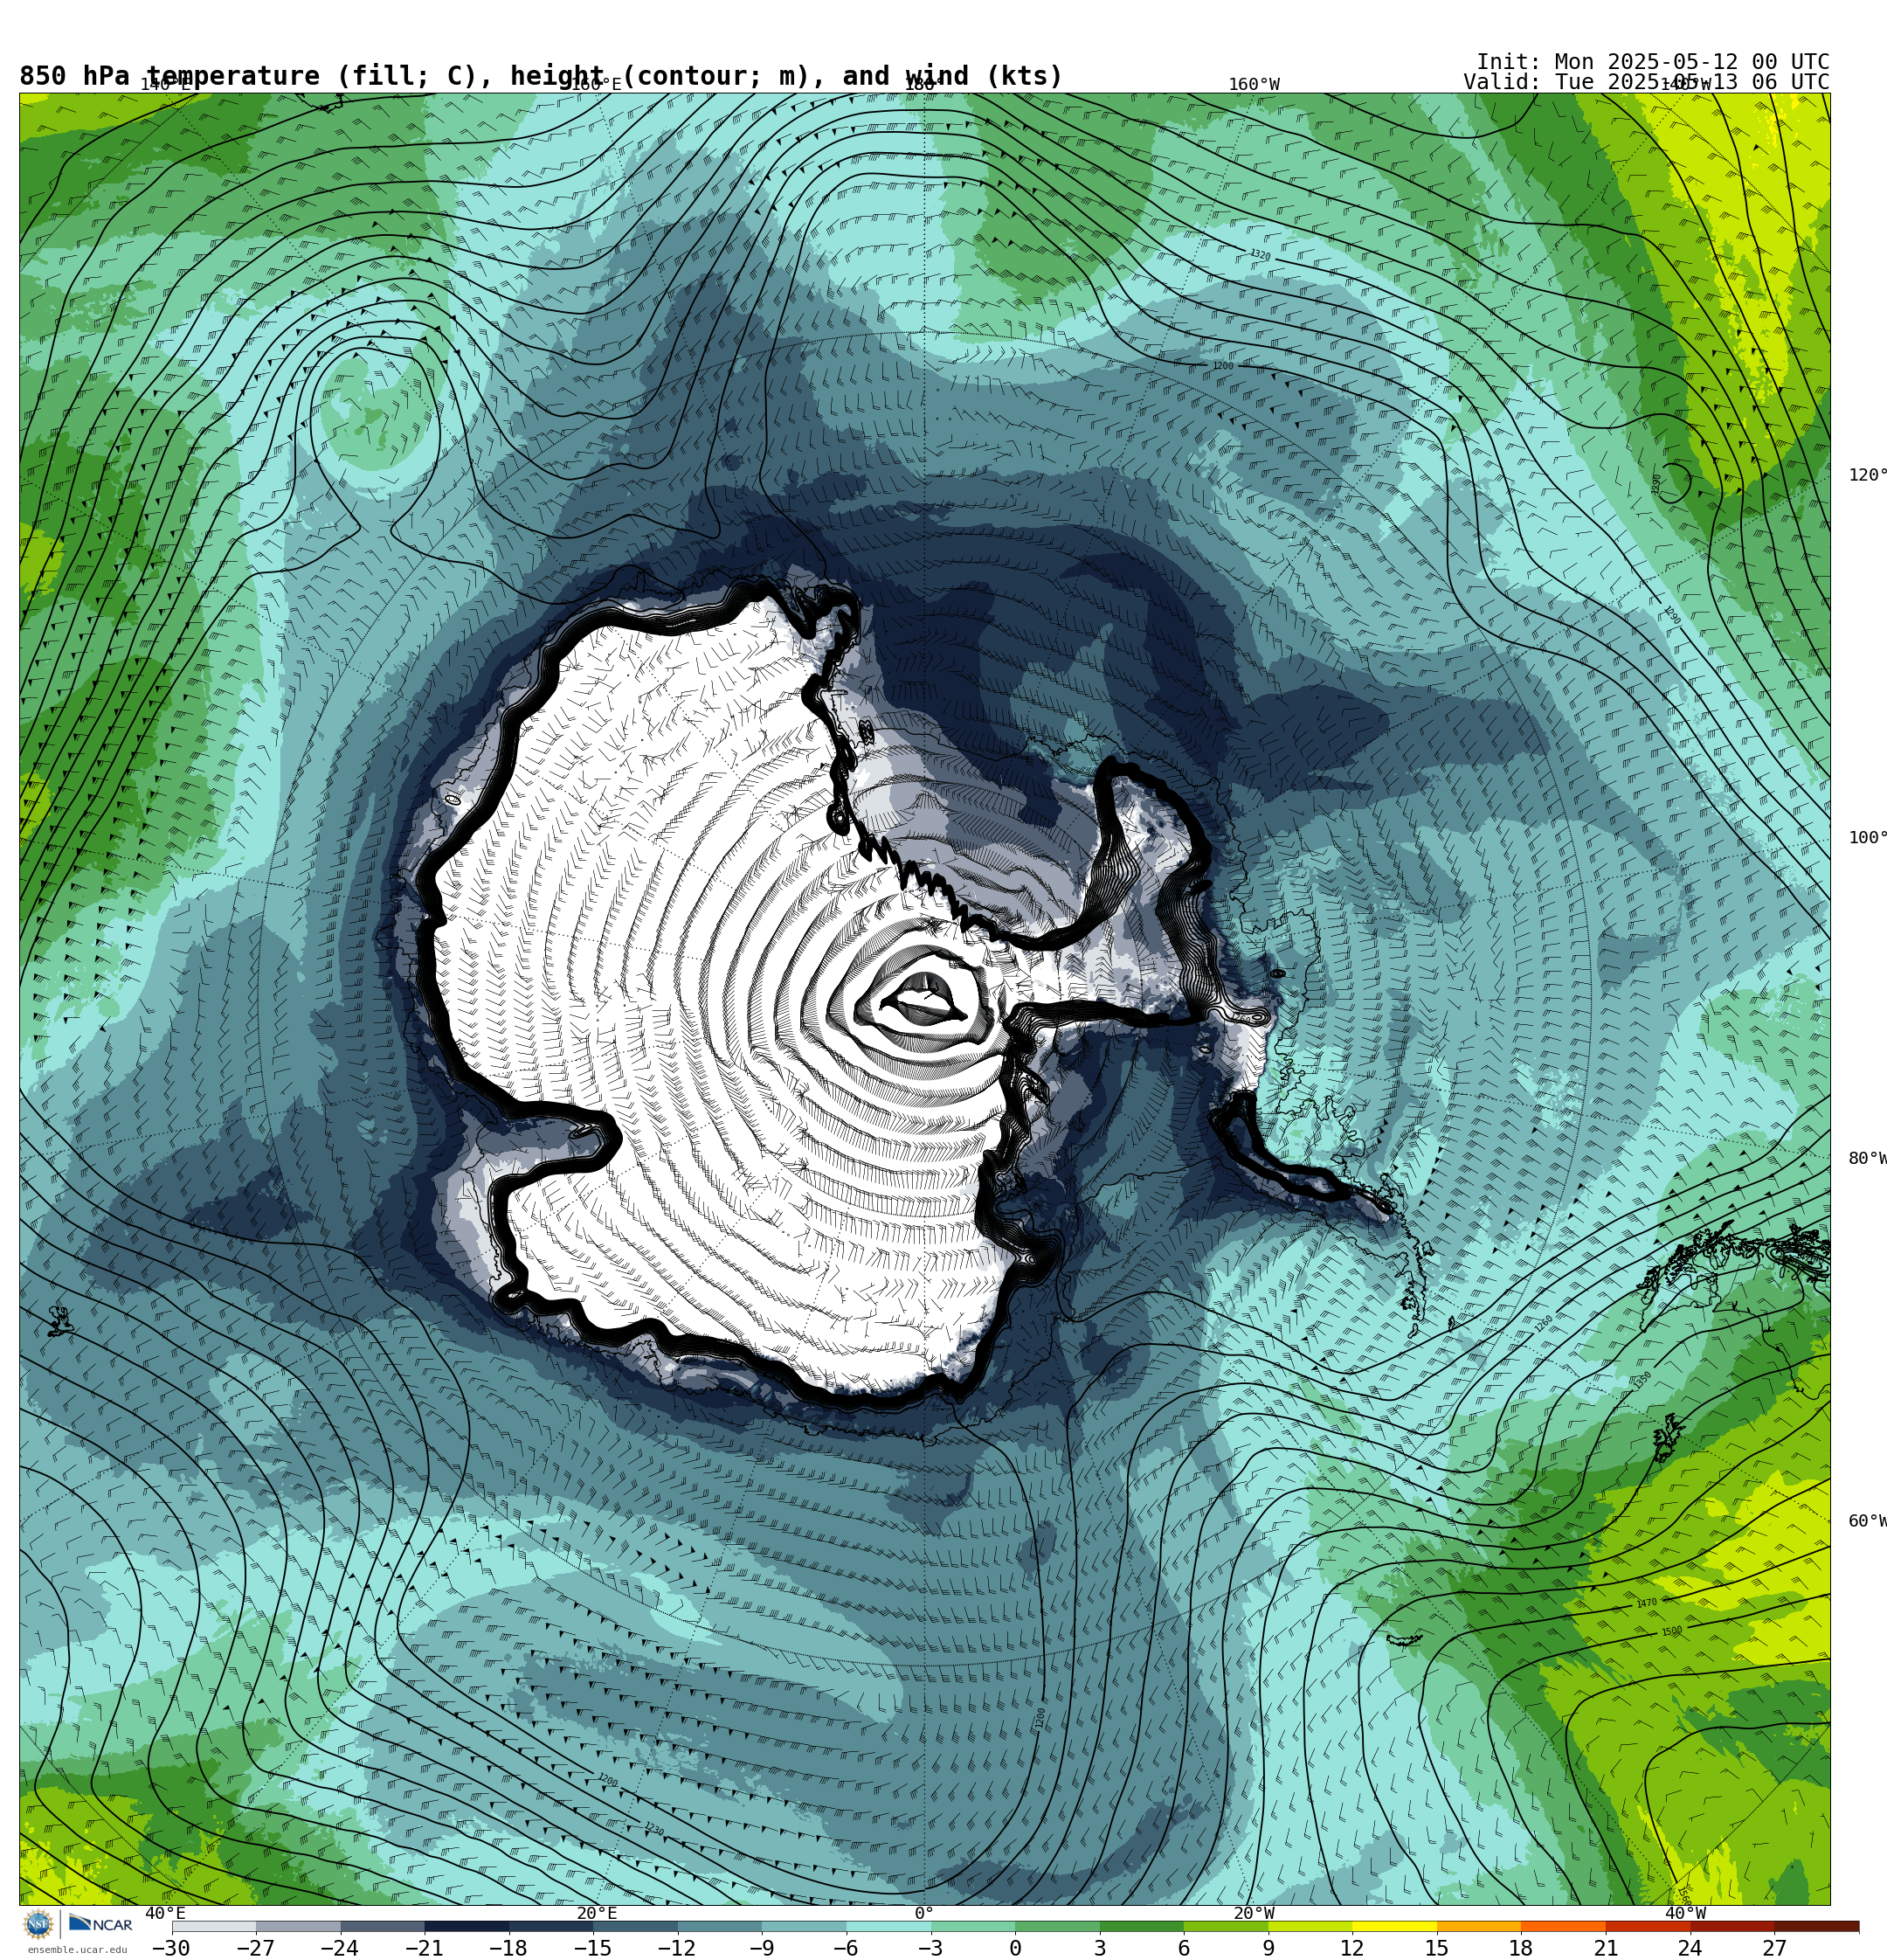Screen dimensions: 1887x1960
Task: Click the 0° longitude label at bottom
Action: click(x=924, y=1913)
